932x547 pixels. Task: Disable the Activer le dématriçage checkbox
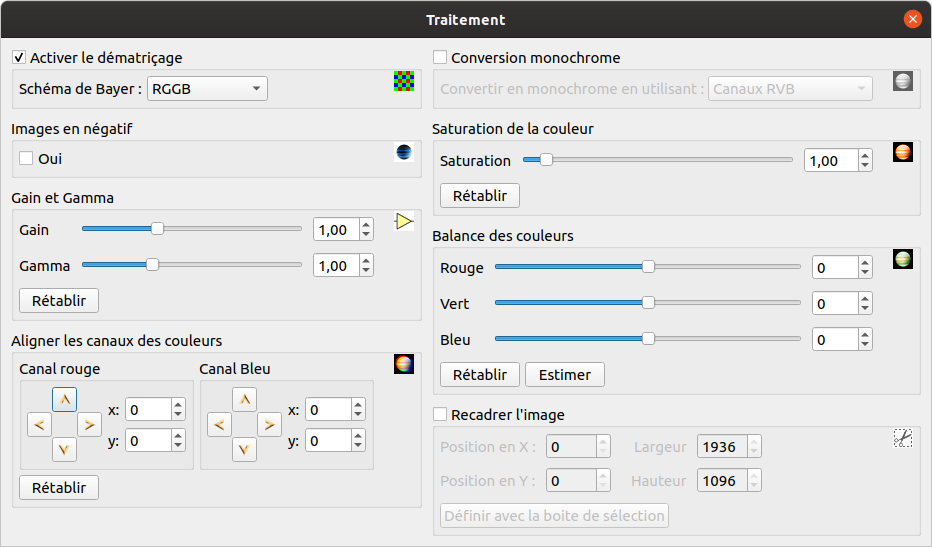coord(20,58)
